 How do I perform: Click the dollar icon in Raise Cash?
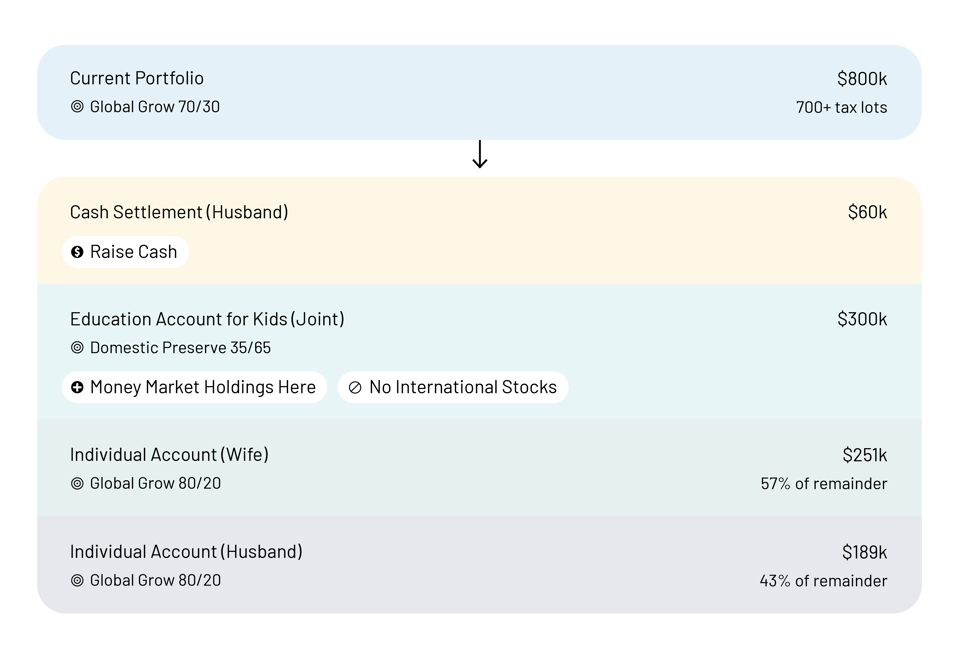pos(77,252)
